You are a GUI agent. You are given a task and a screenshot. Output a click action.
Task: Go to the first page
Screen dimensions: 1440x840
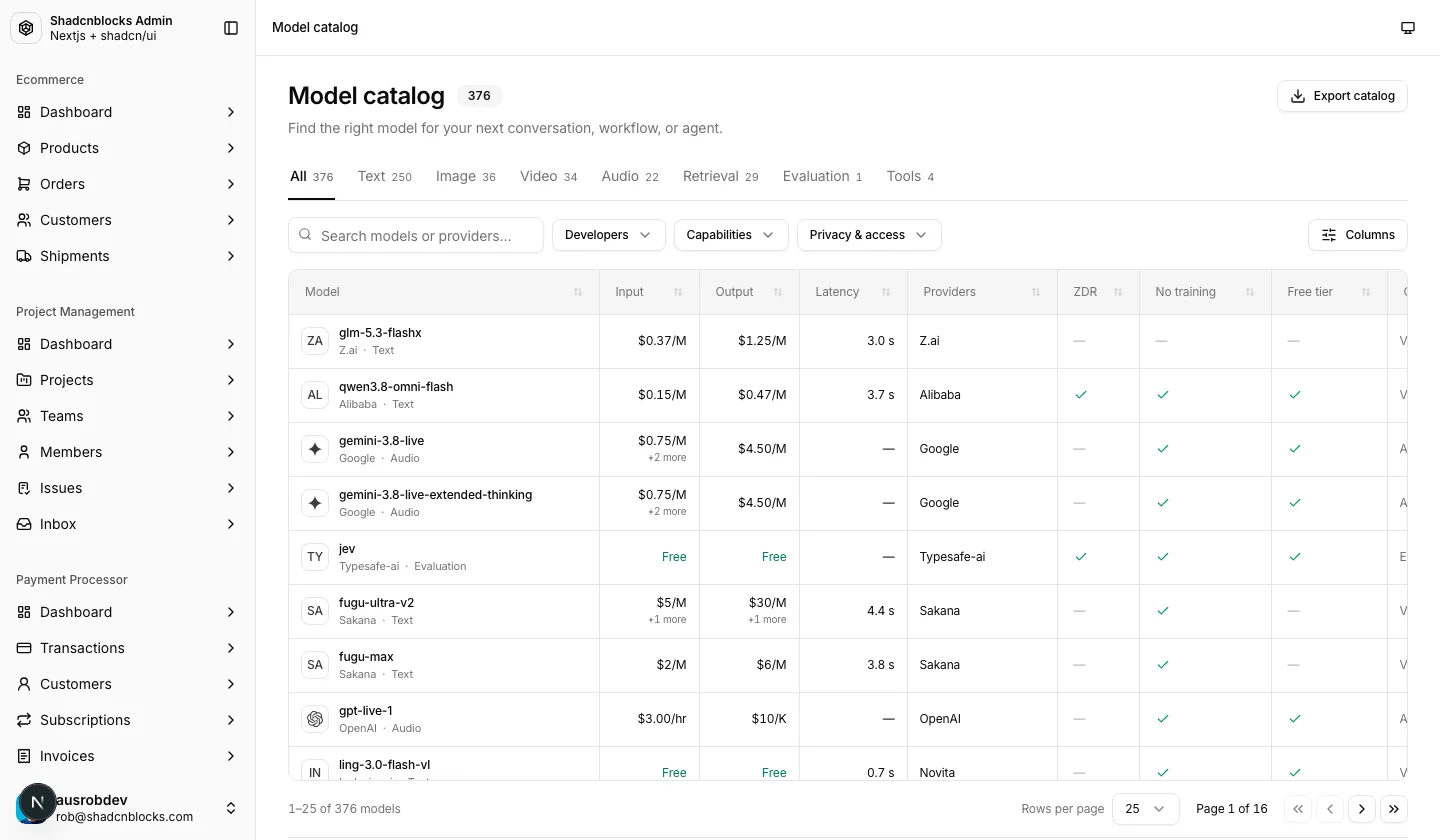[1298, 809]
